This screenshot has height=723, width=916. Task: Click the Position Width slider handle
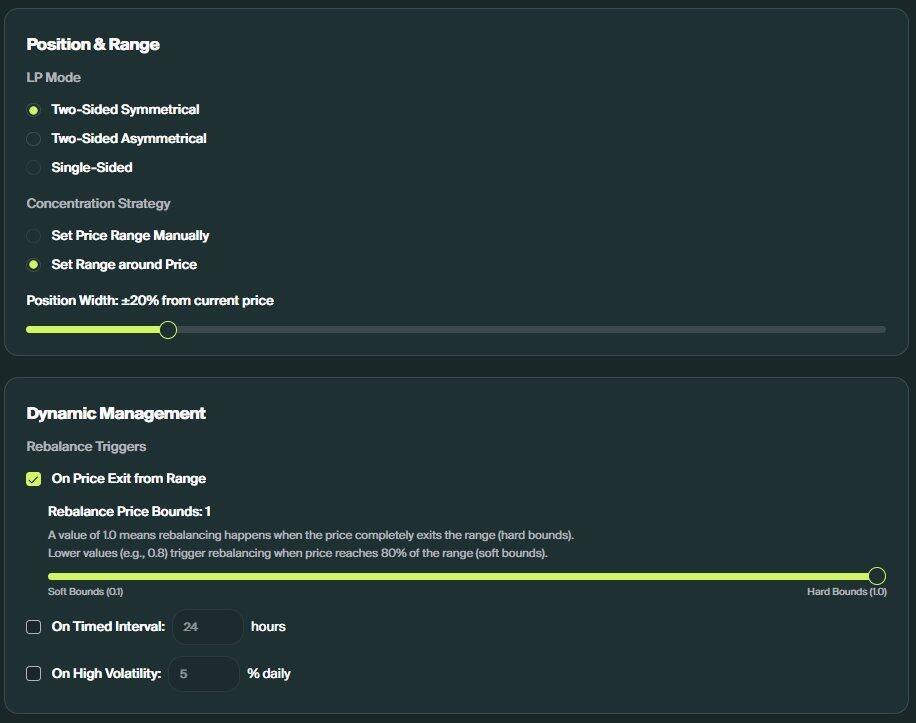(168, 330)
